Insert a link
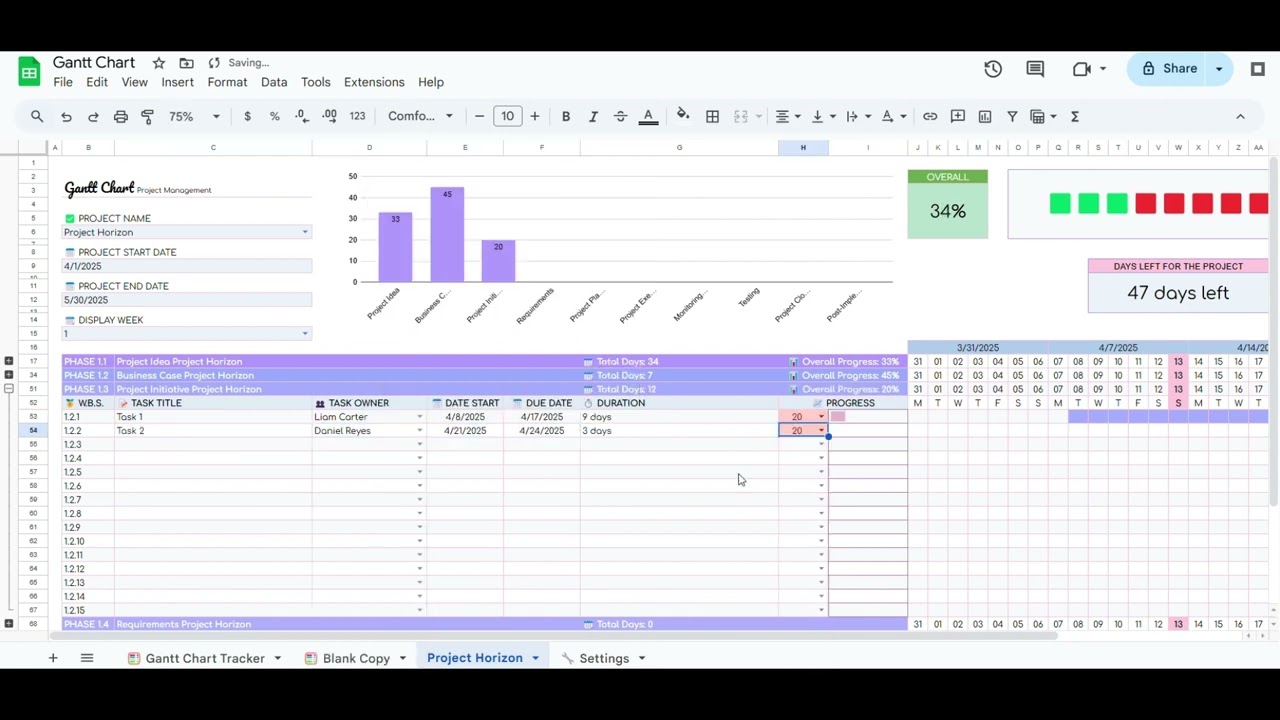This screenshot has width=1280, height=720. point(930,117)
